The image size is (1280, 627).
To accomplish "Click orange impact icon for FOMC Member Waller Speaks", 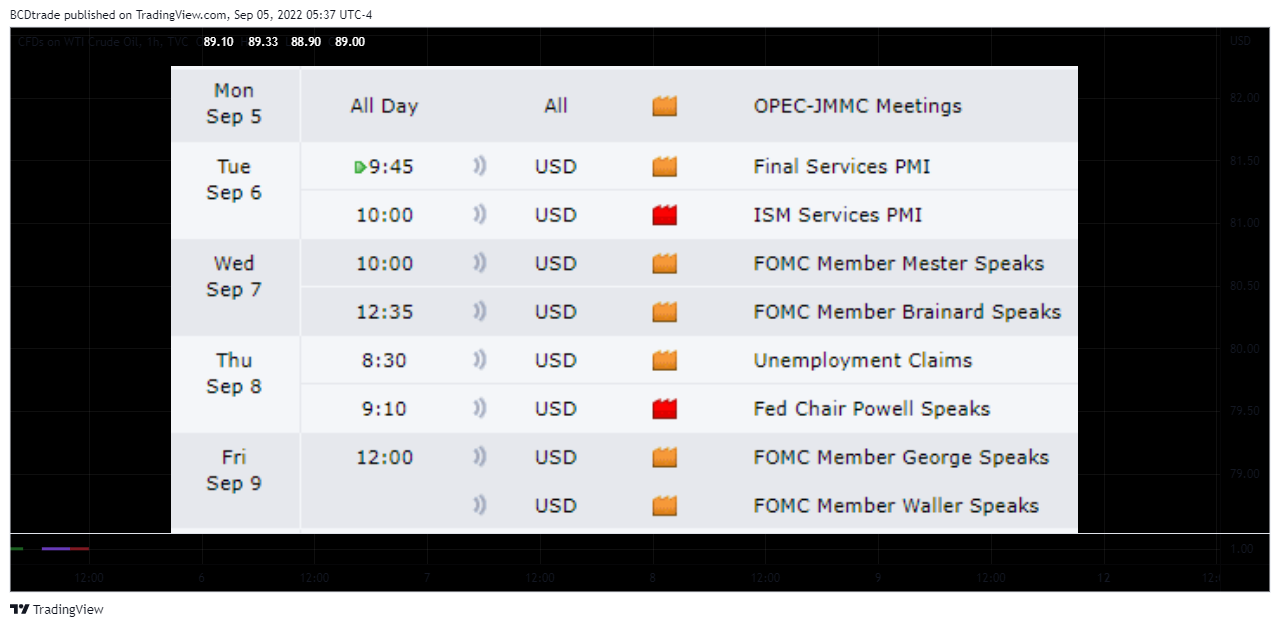I will (664, 506).
